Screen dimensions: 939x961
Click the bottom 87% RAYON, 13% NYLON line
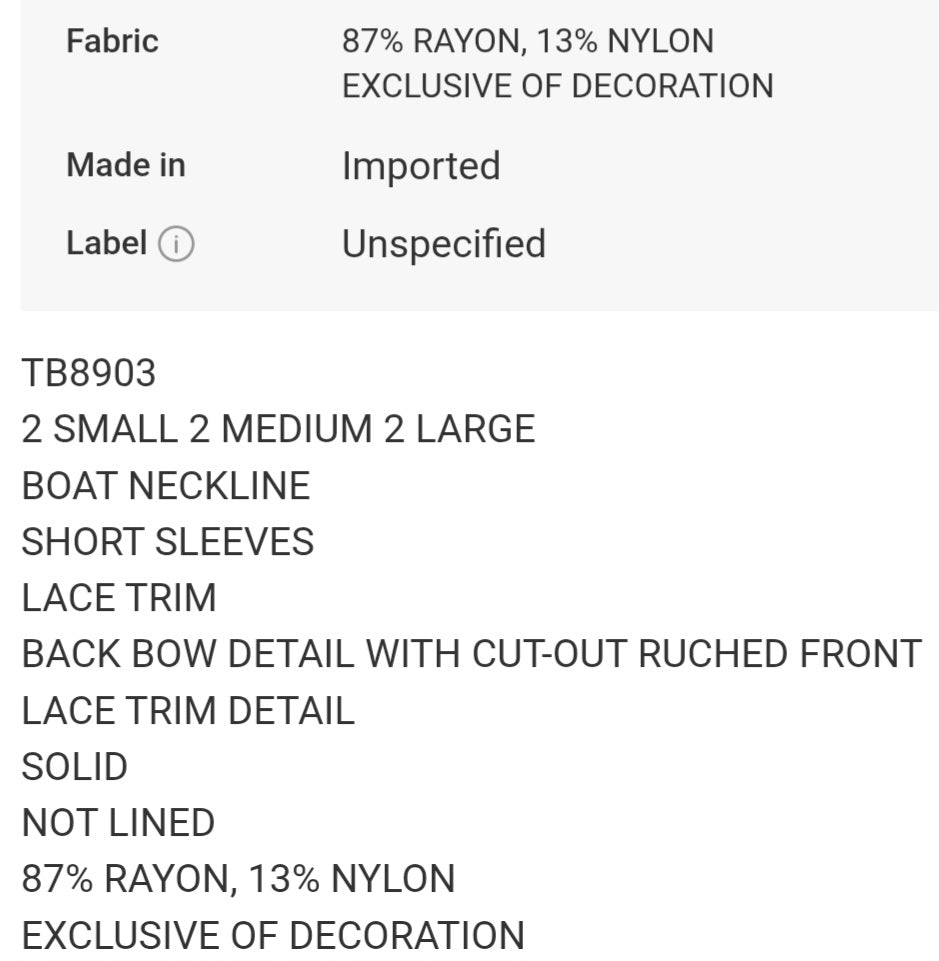click(x=238, y=879)
